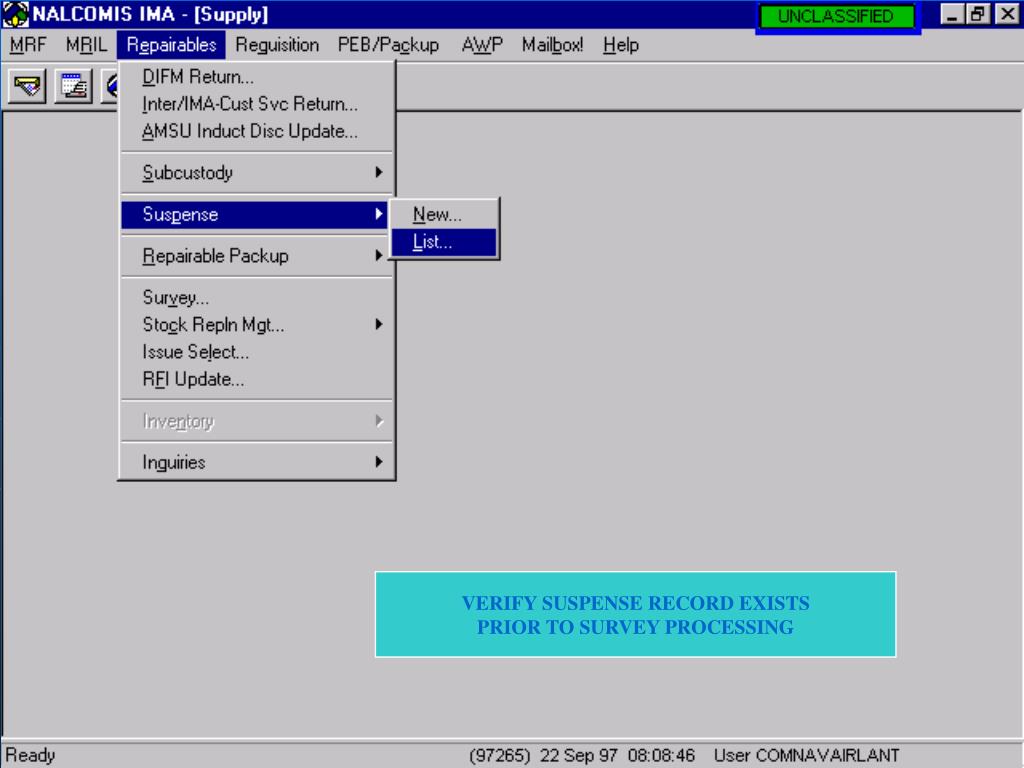Close the NALCOMIS IMA window
This screenshot has height=768, width=1024.
pos(1007,14)
